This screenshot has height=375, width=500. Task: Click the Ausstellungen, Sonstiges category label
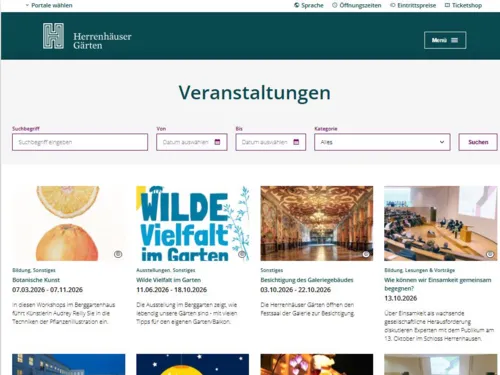click(166, 270)
